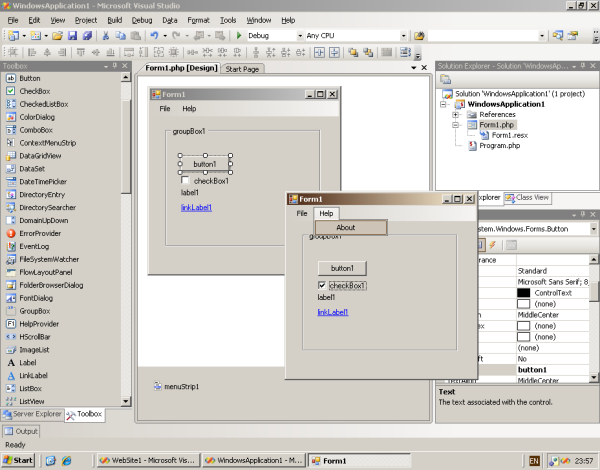
Task: Open the Any CPU platform dropdown
Action: pyautogui.click(x=403, y=36)
